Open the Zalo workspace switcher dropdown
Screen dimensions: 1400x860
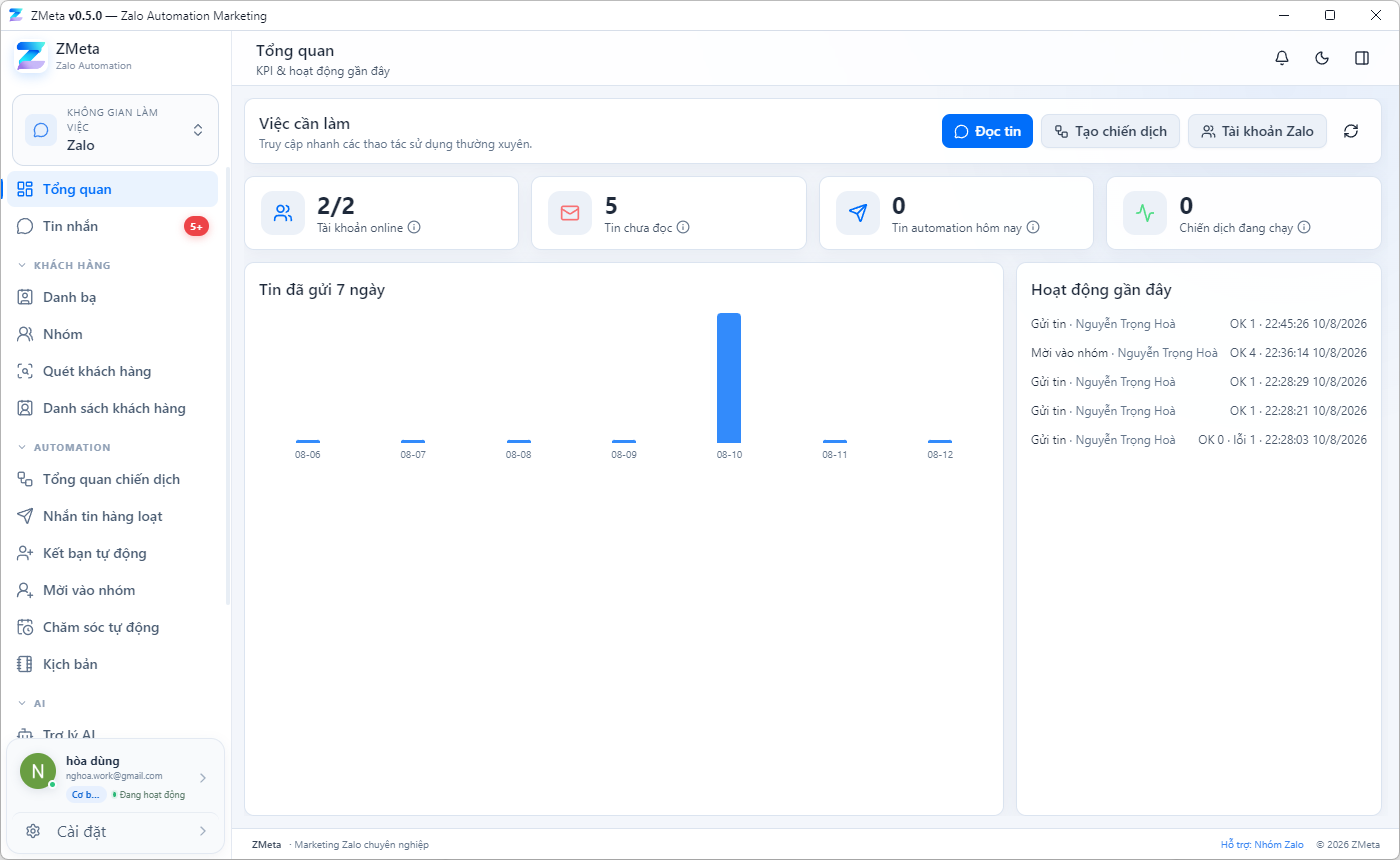pyautogui.click(x=115, y=130)
